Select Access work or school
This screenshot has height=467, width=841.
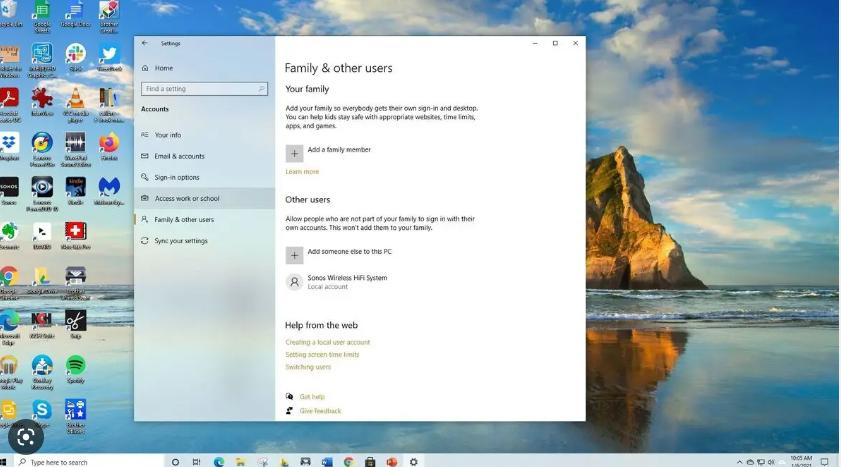point(204,198)
